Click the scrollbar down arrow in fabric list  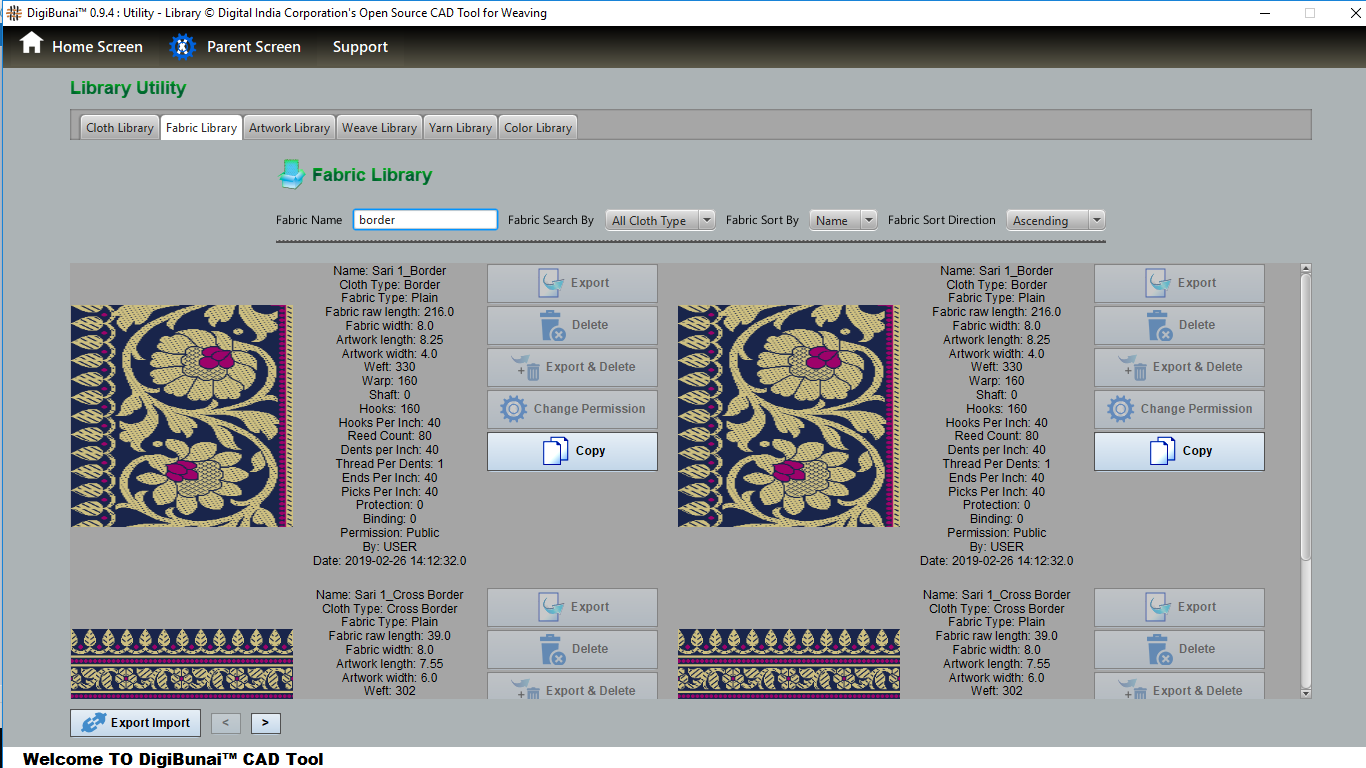1305,691
